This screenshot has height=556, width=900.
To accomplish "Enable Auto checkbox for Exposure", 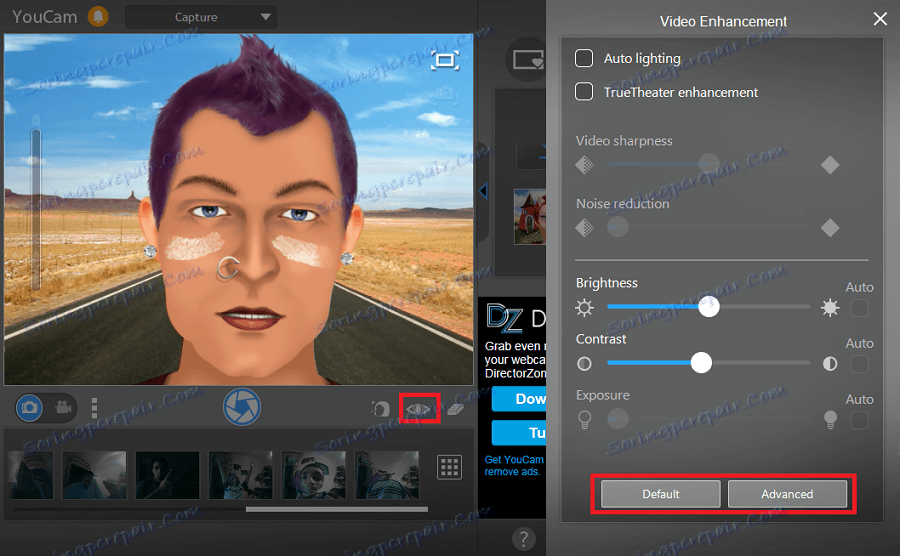I will pos(859,421).
